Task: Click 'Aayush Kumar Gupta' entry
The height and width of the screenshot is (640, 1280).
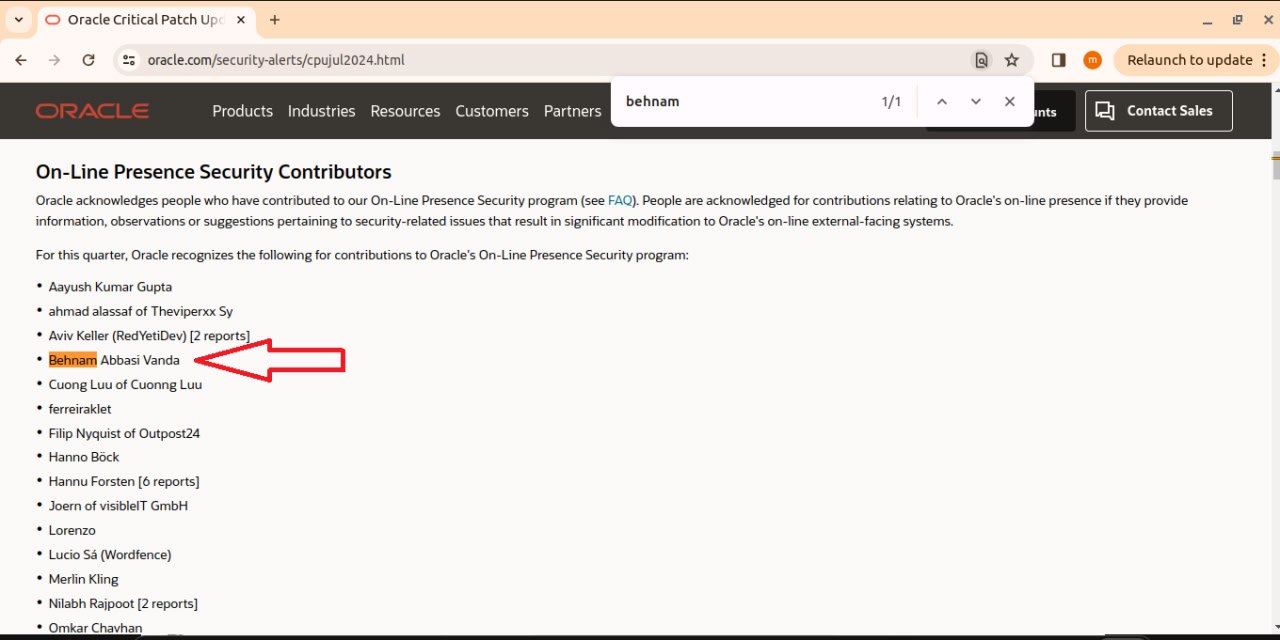Action: (x=110, y=287)
